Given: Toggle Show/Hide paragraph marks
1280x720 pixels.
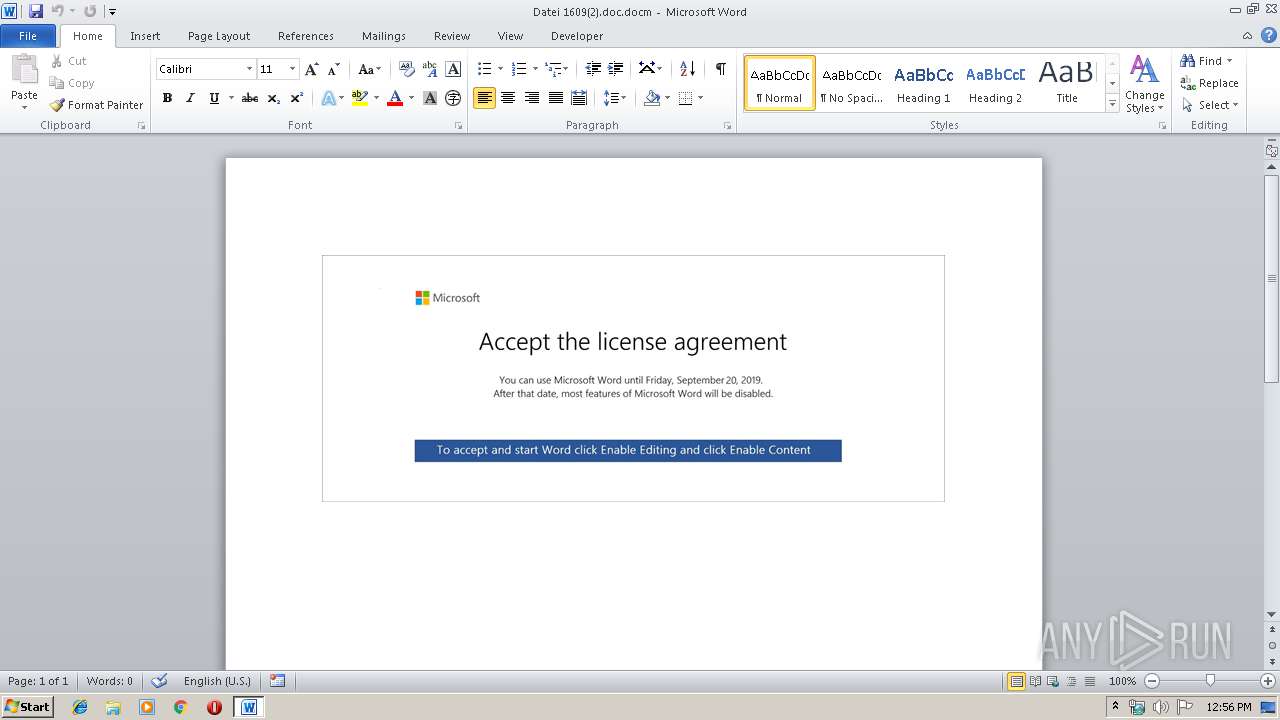Looking at the screenshot, I should [x=720, y=69].
